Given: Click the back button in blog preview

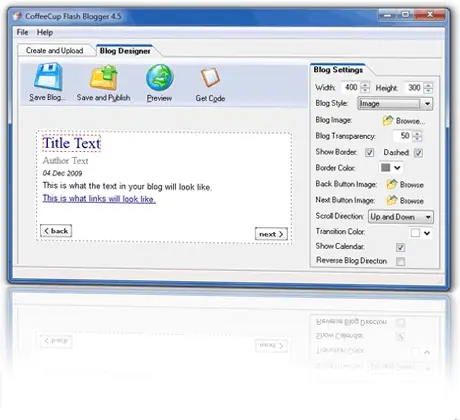Looking at the screenshot, I should 56,231.
